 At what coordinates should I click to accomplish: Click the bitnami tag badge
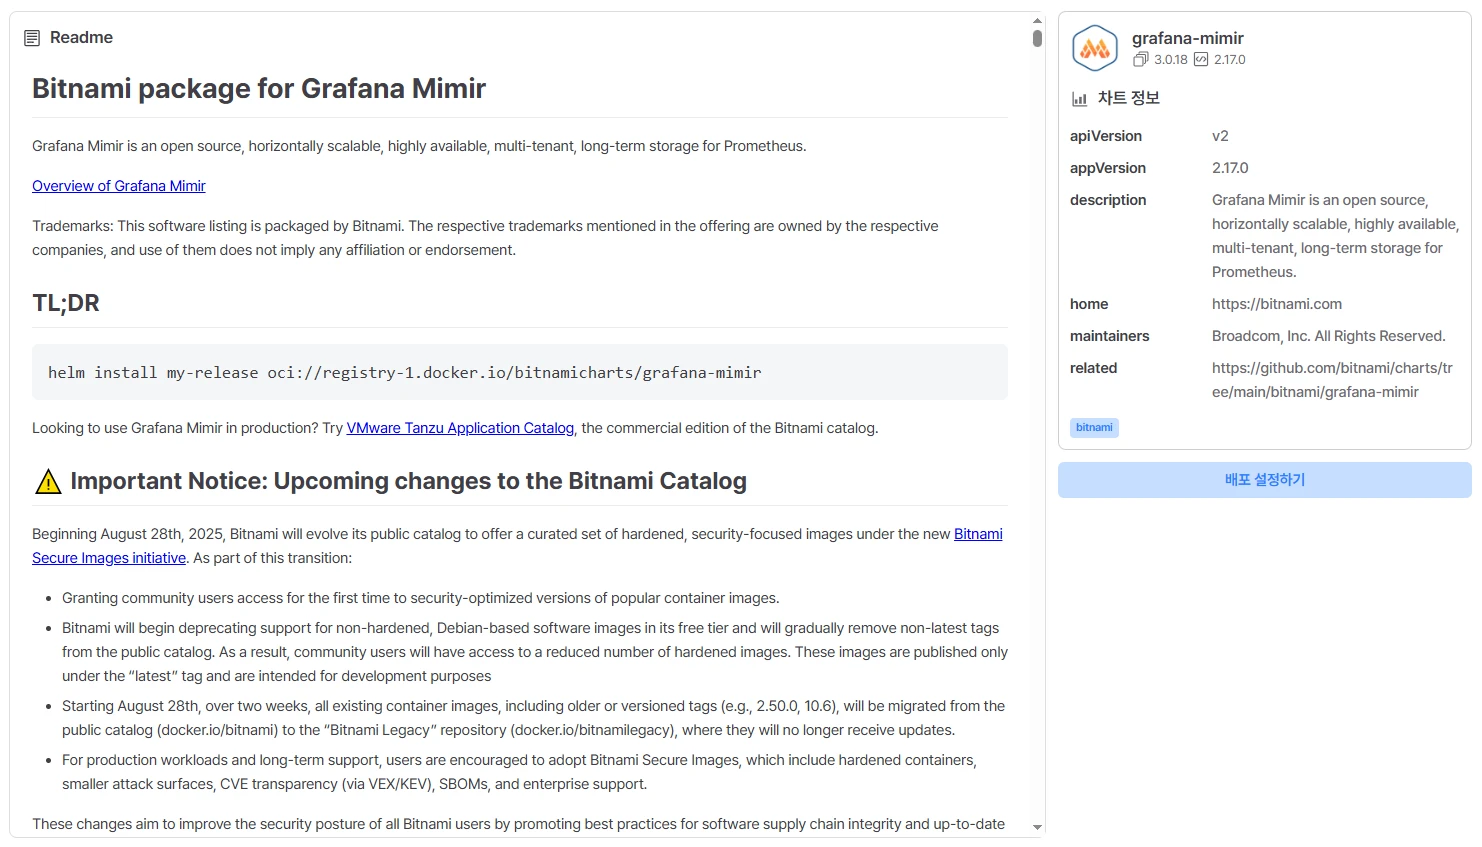click(x=1094, y=428)
